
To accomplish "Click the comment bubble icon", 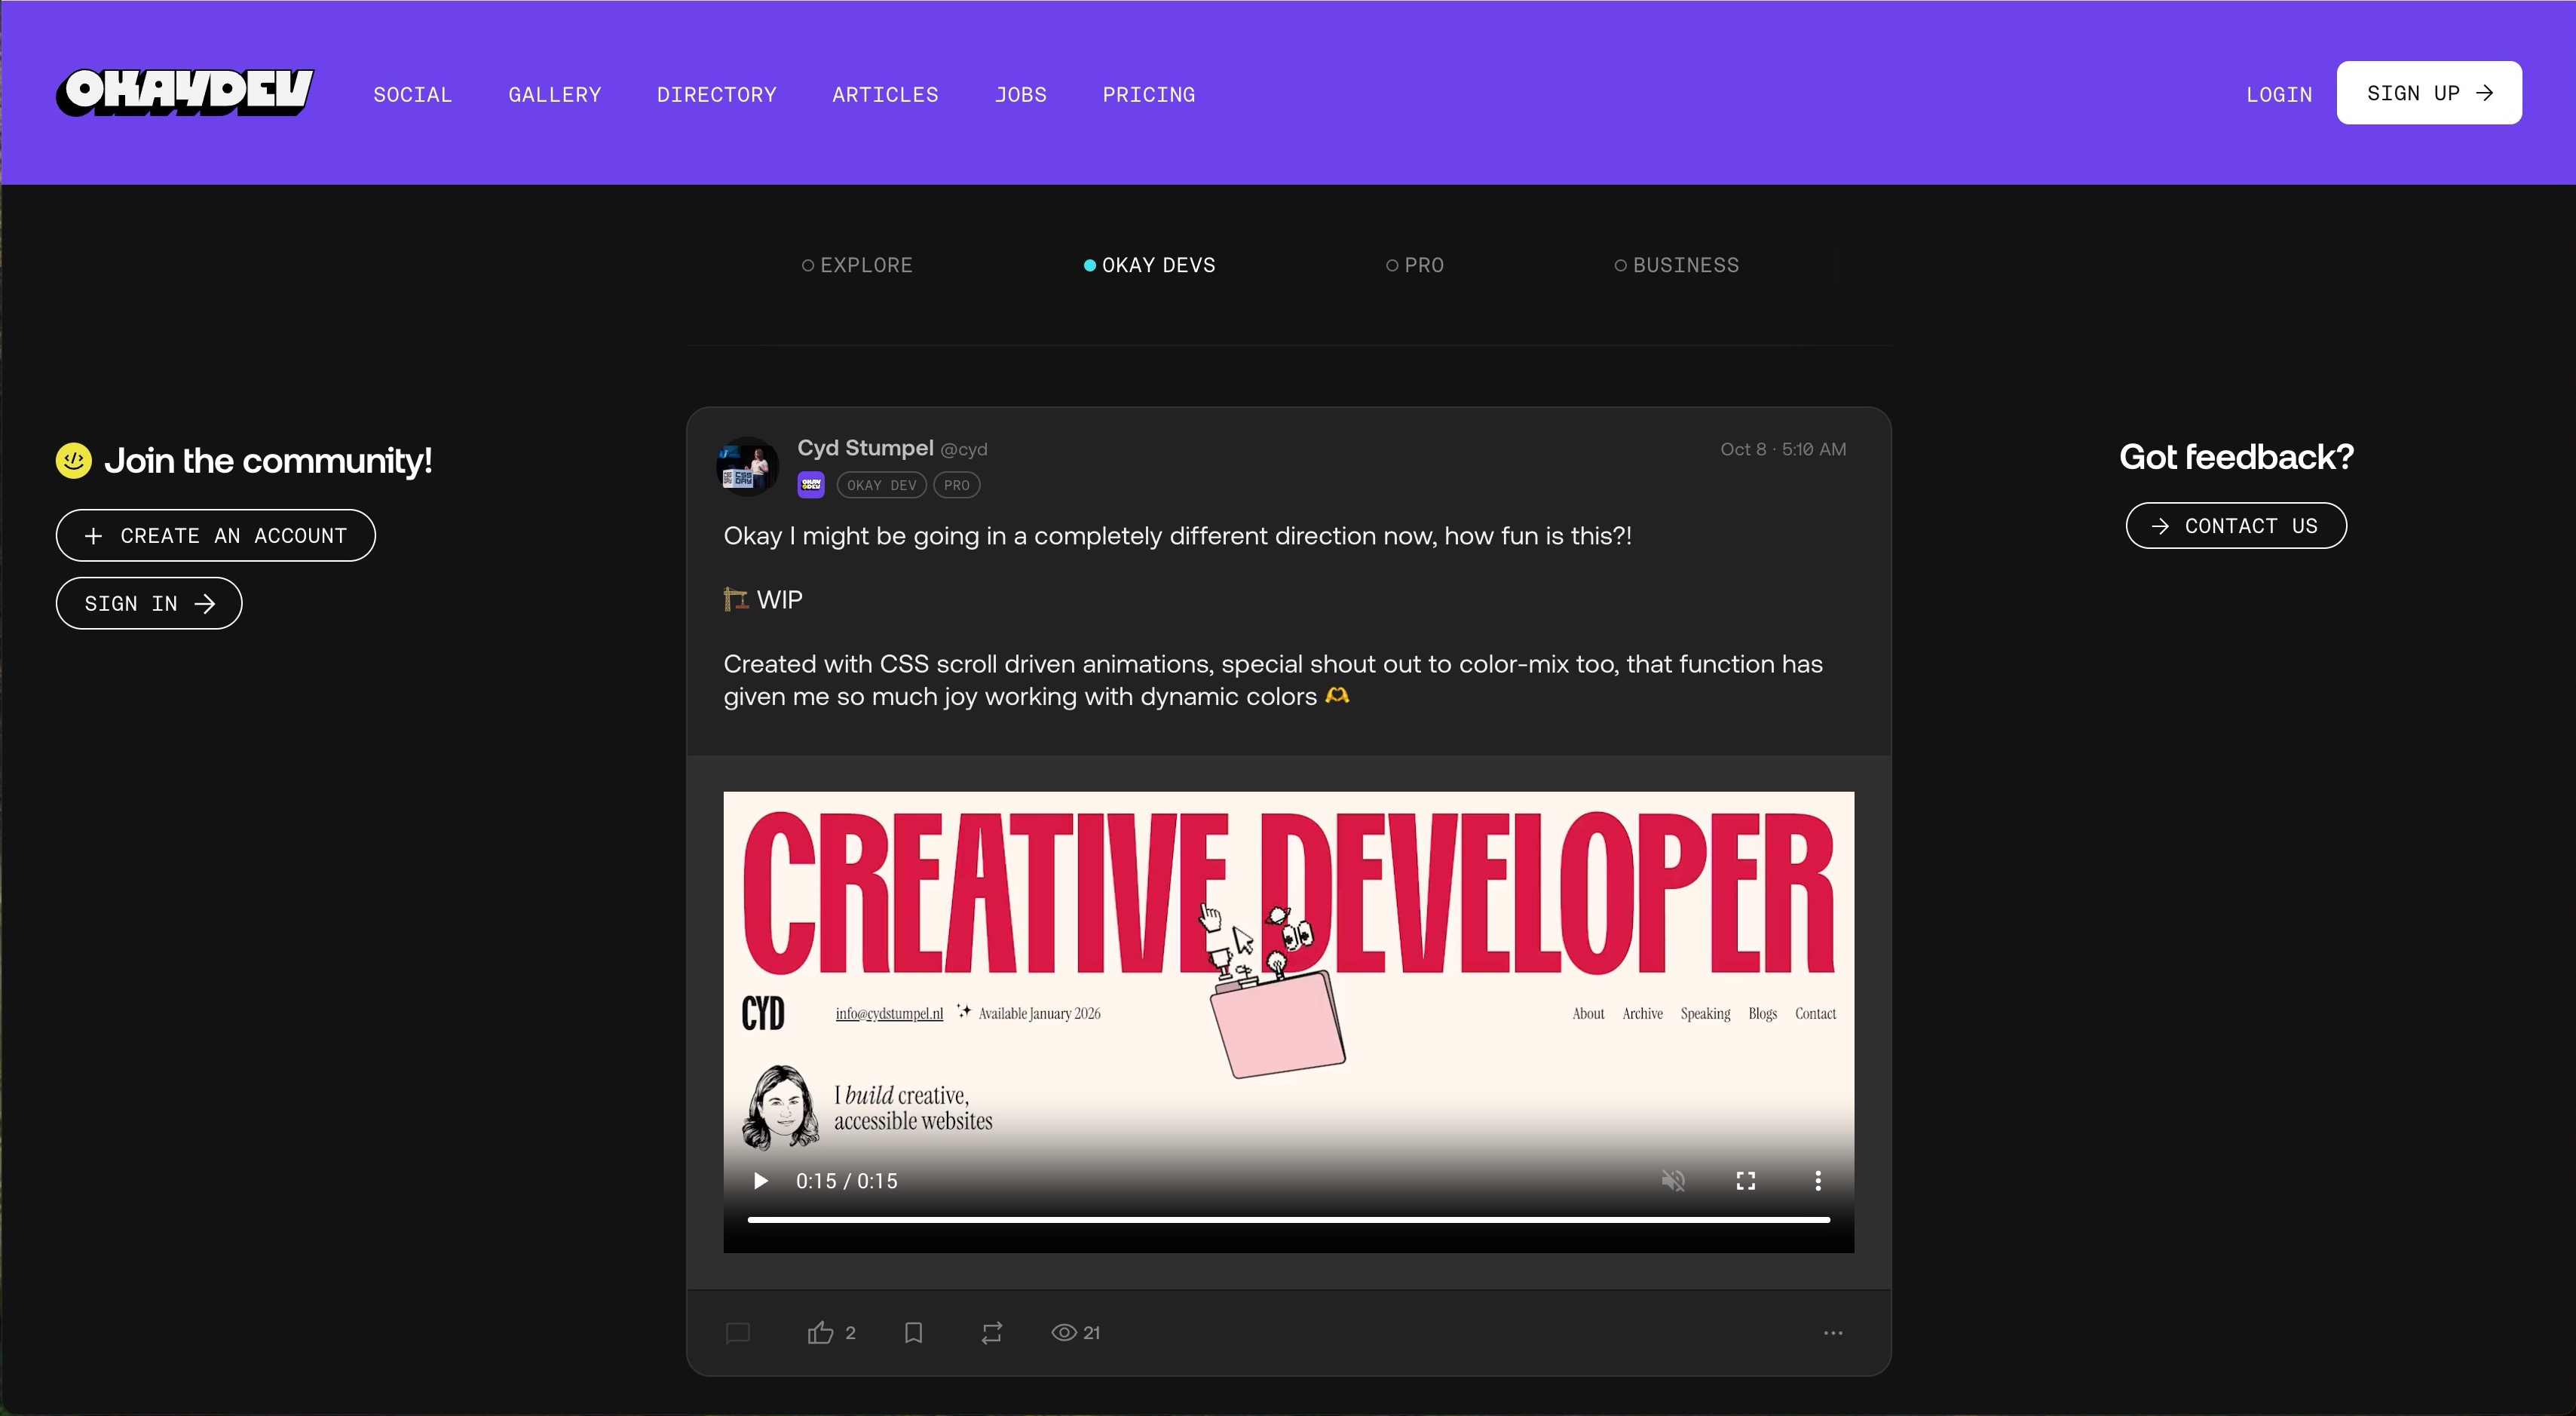I will 738,1332.
